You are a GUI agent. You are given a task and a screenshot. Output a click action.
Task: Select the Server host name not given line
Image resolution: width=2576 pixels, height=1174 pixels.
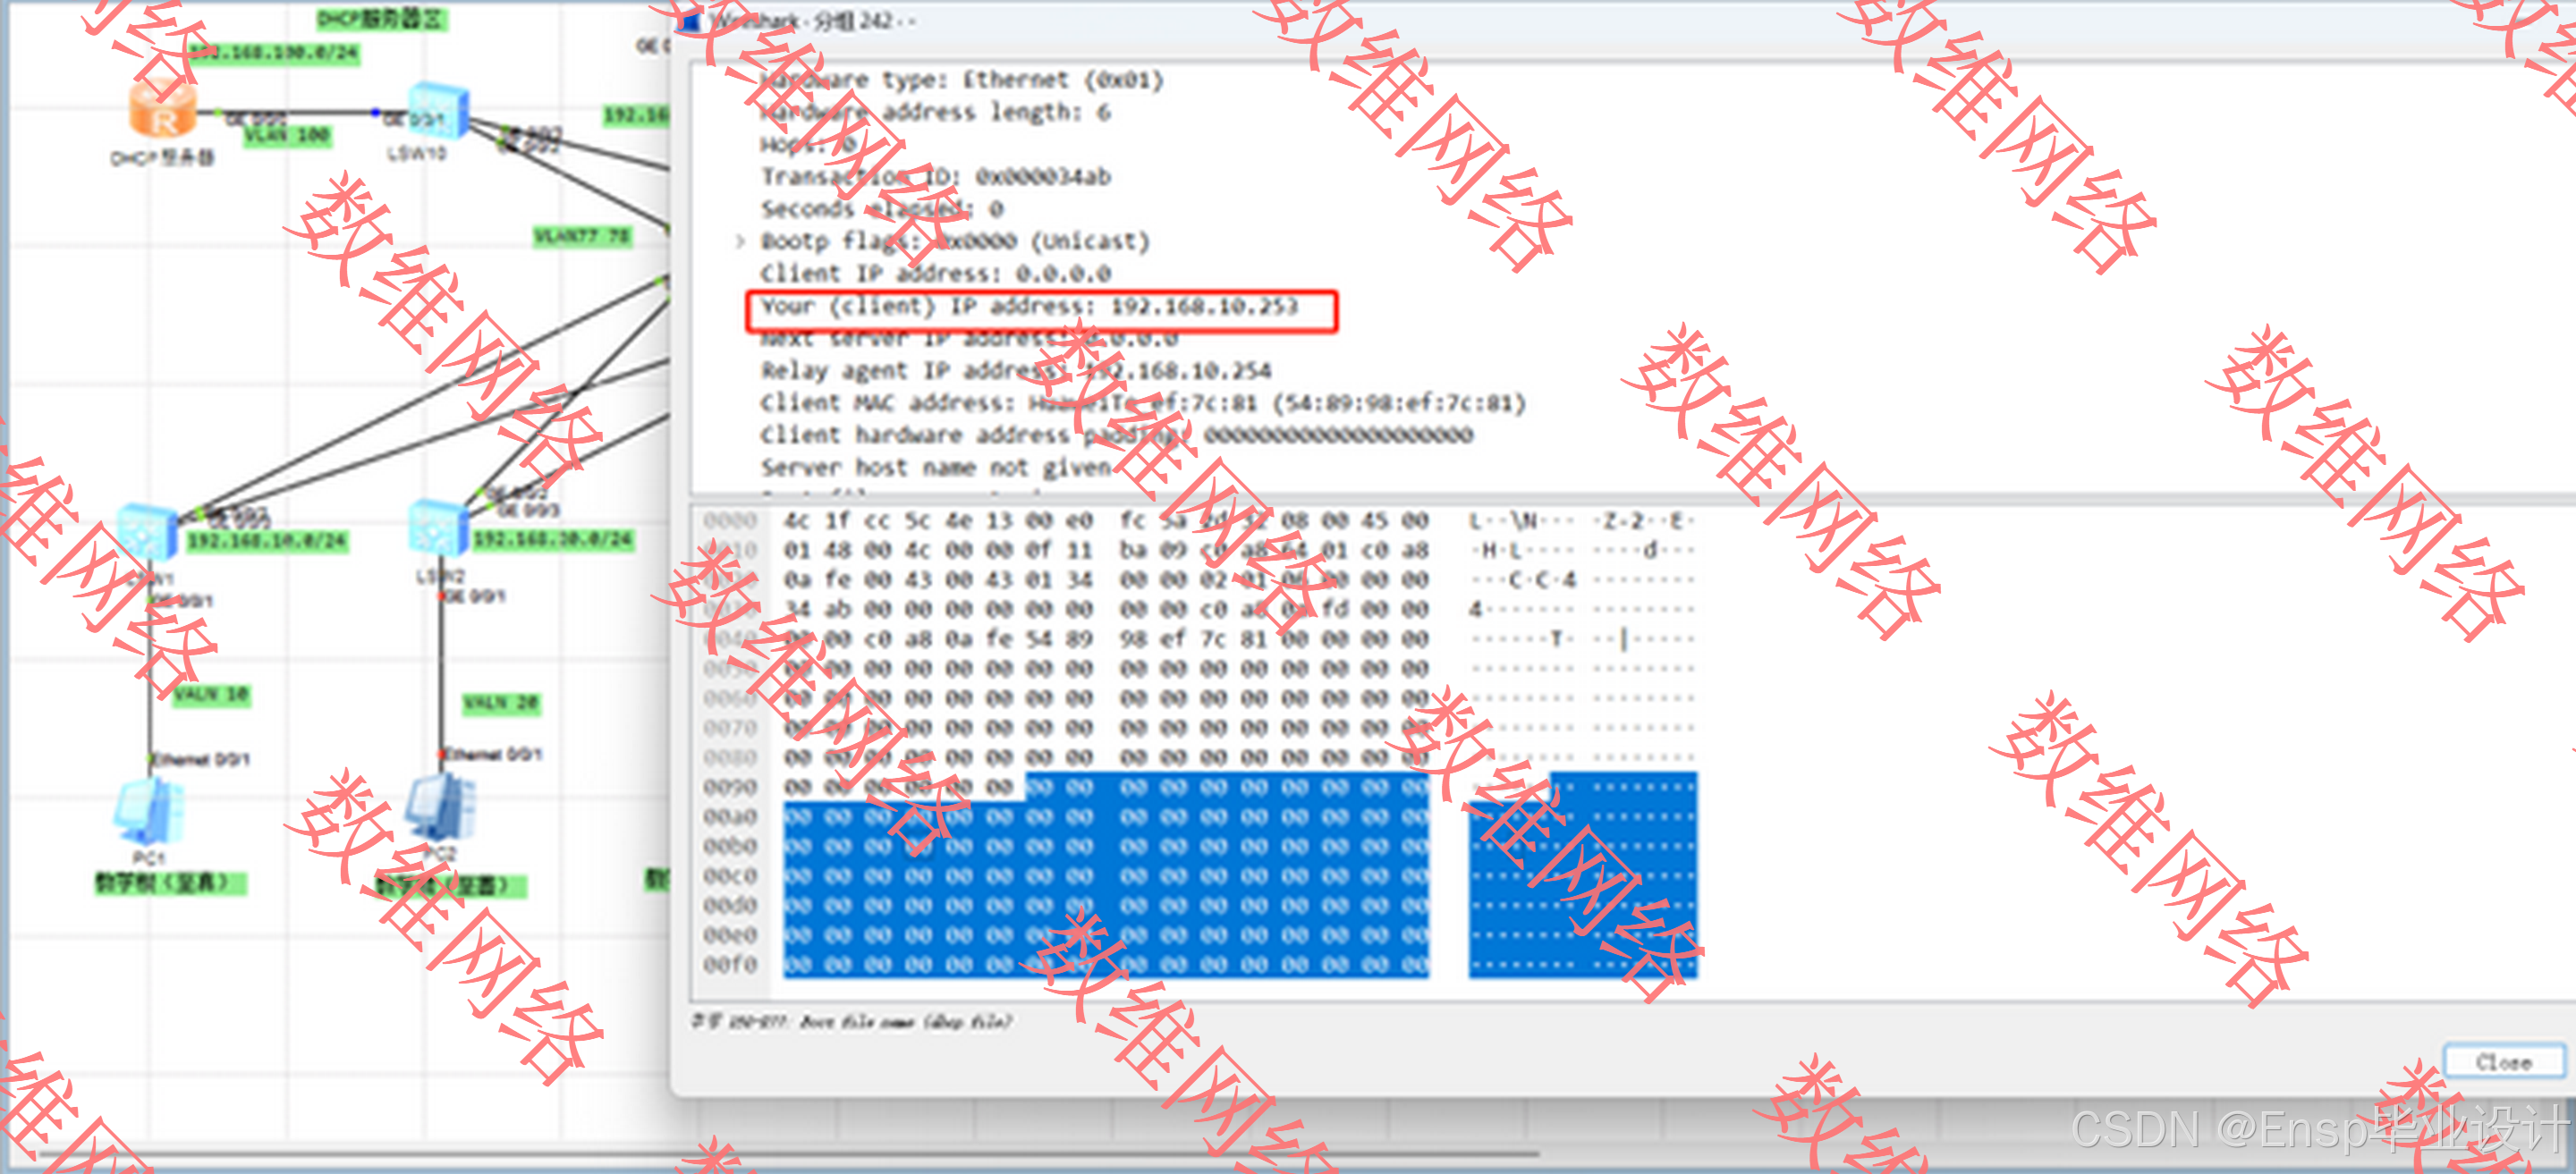point(935,467)
